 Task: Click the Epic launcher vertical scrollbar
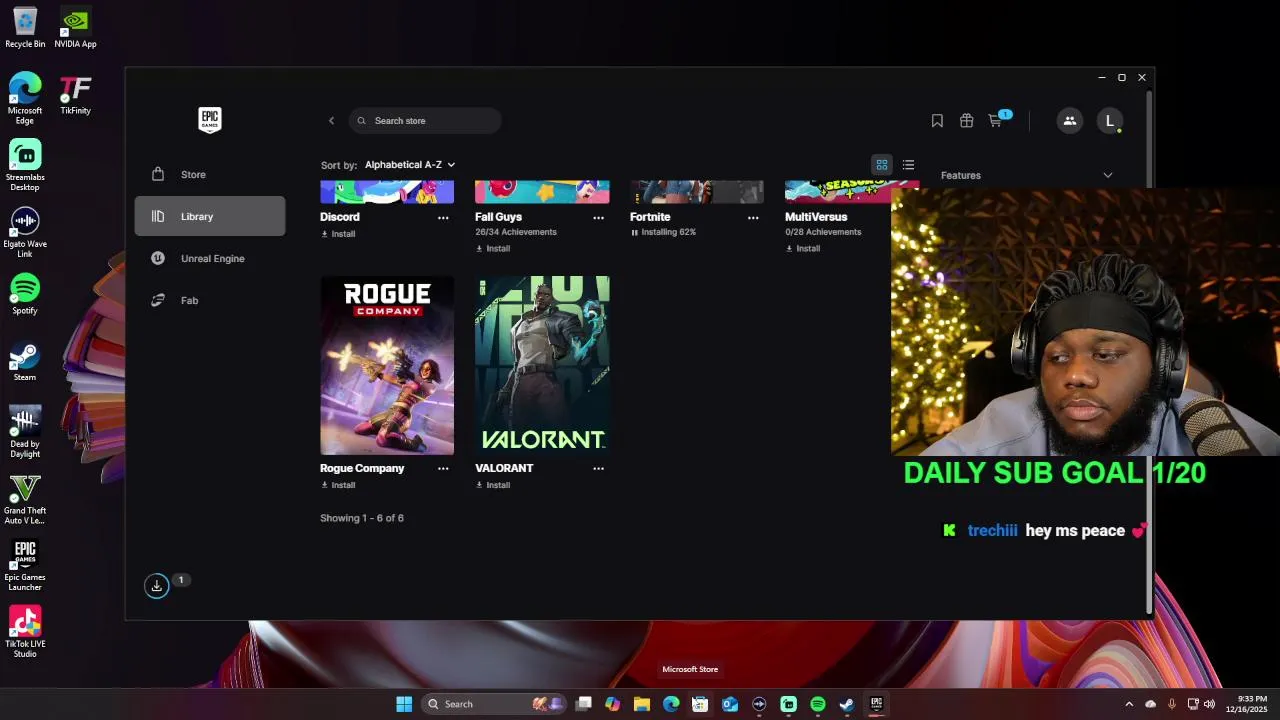[x=1149, y=350]
